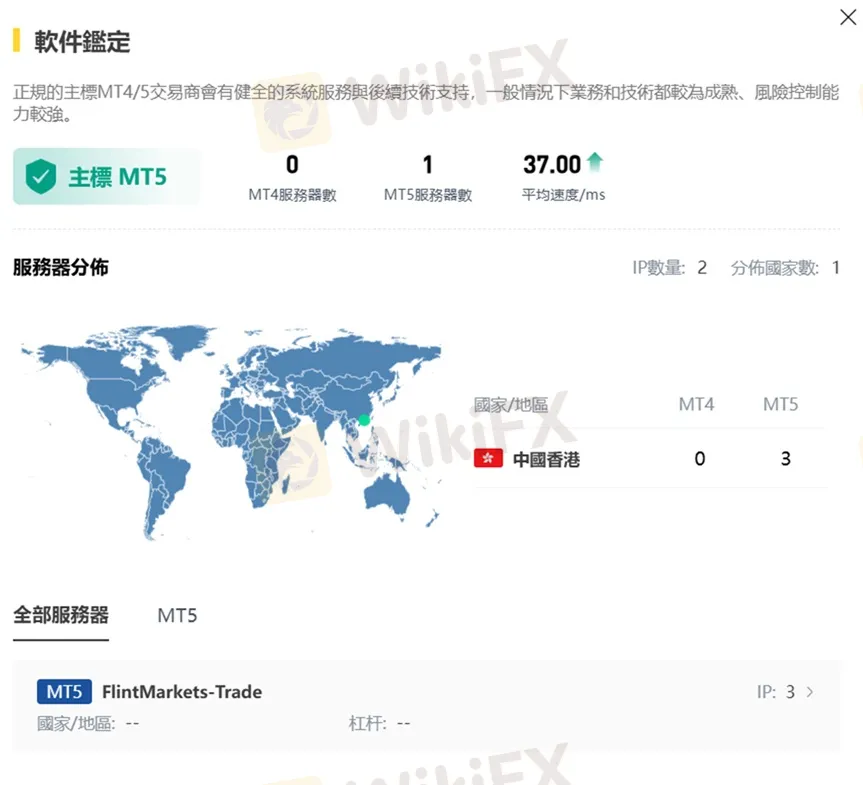Toggle the MT4 column header in the table

click(x=696, y=405)
